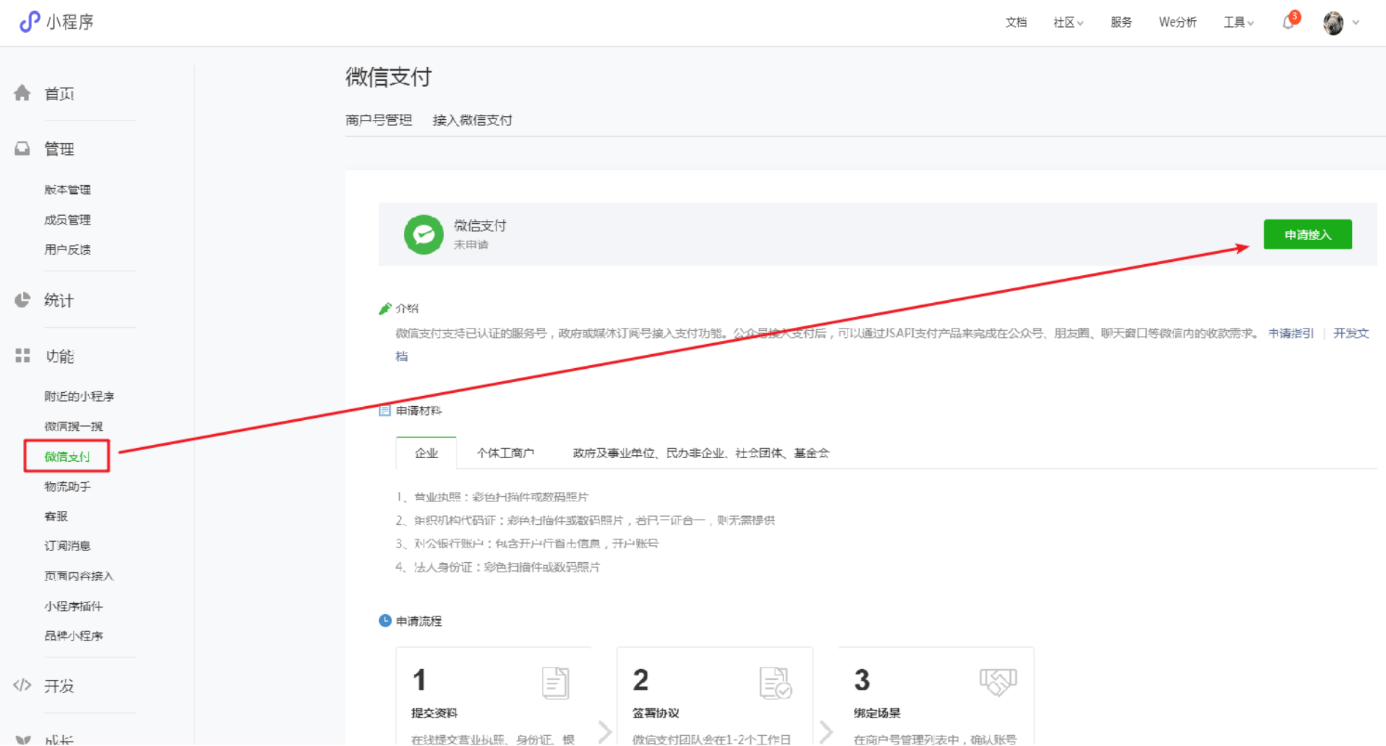The width and height of the screenshot is (1386, 746).
Task: Open the 申请指引 link
Action: 1291,334
